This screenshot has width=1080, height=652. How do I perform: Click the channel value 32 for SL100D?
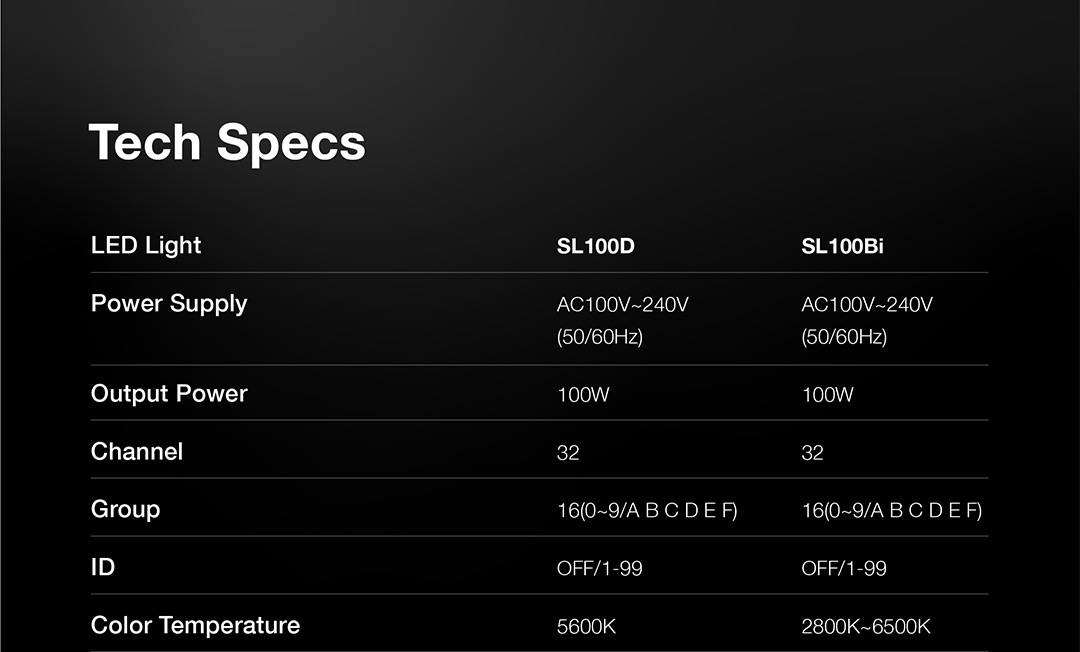click(x=568, y=453)
